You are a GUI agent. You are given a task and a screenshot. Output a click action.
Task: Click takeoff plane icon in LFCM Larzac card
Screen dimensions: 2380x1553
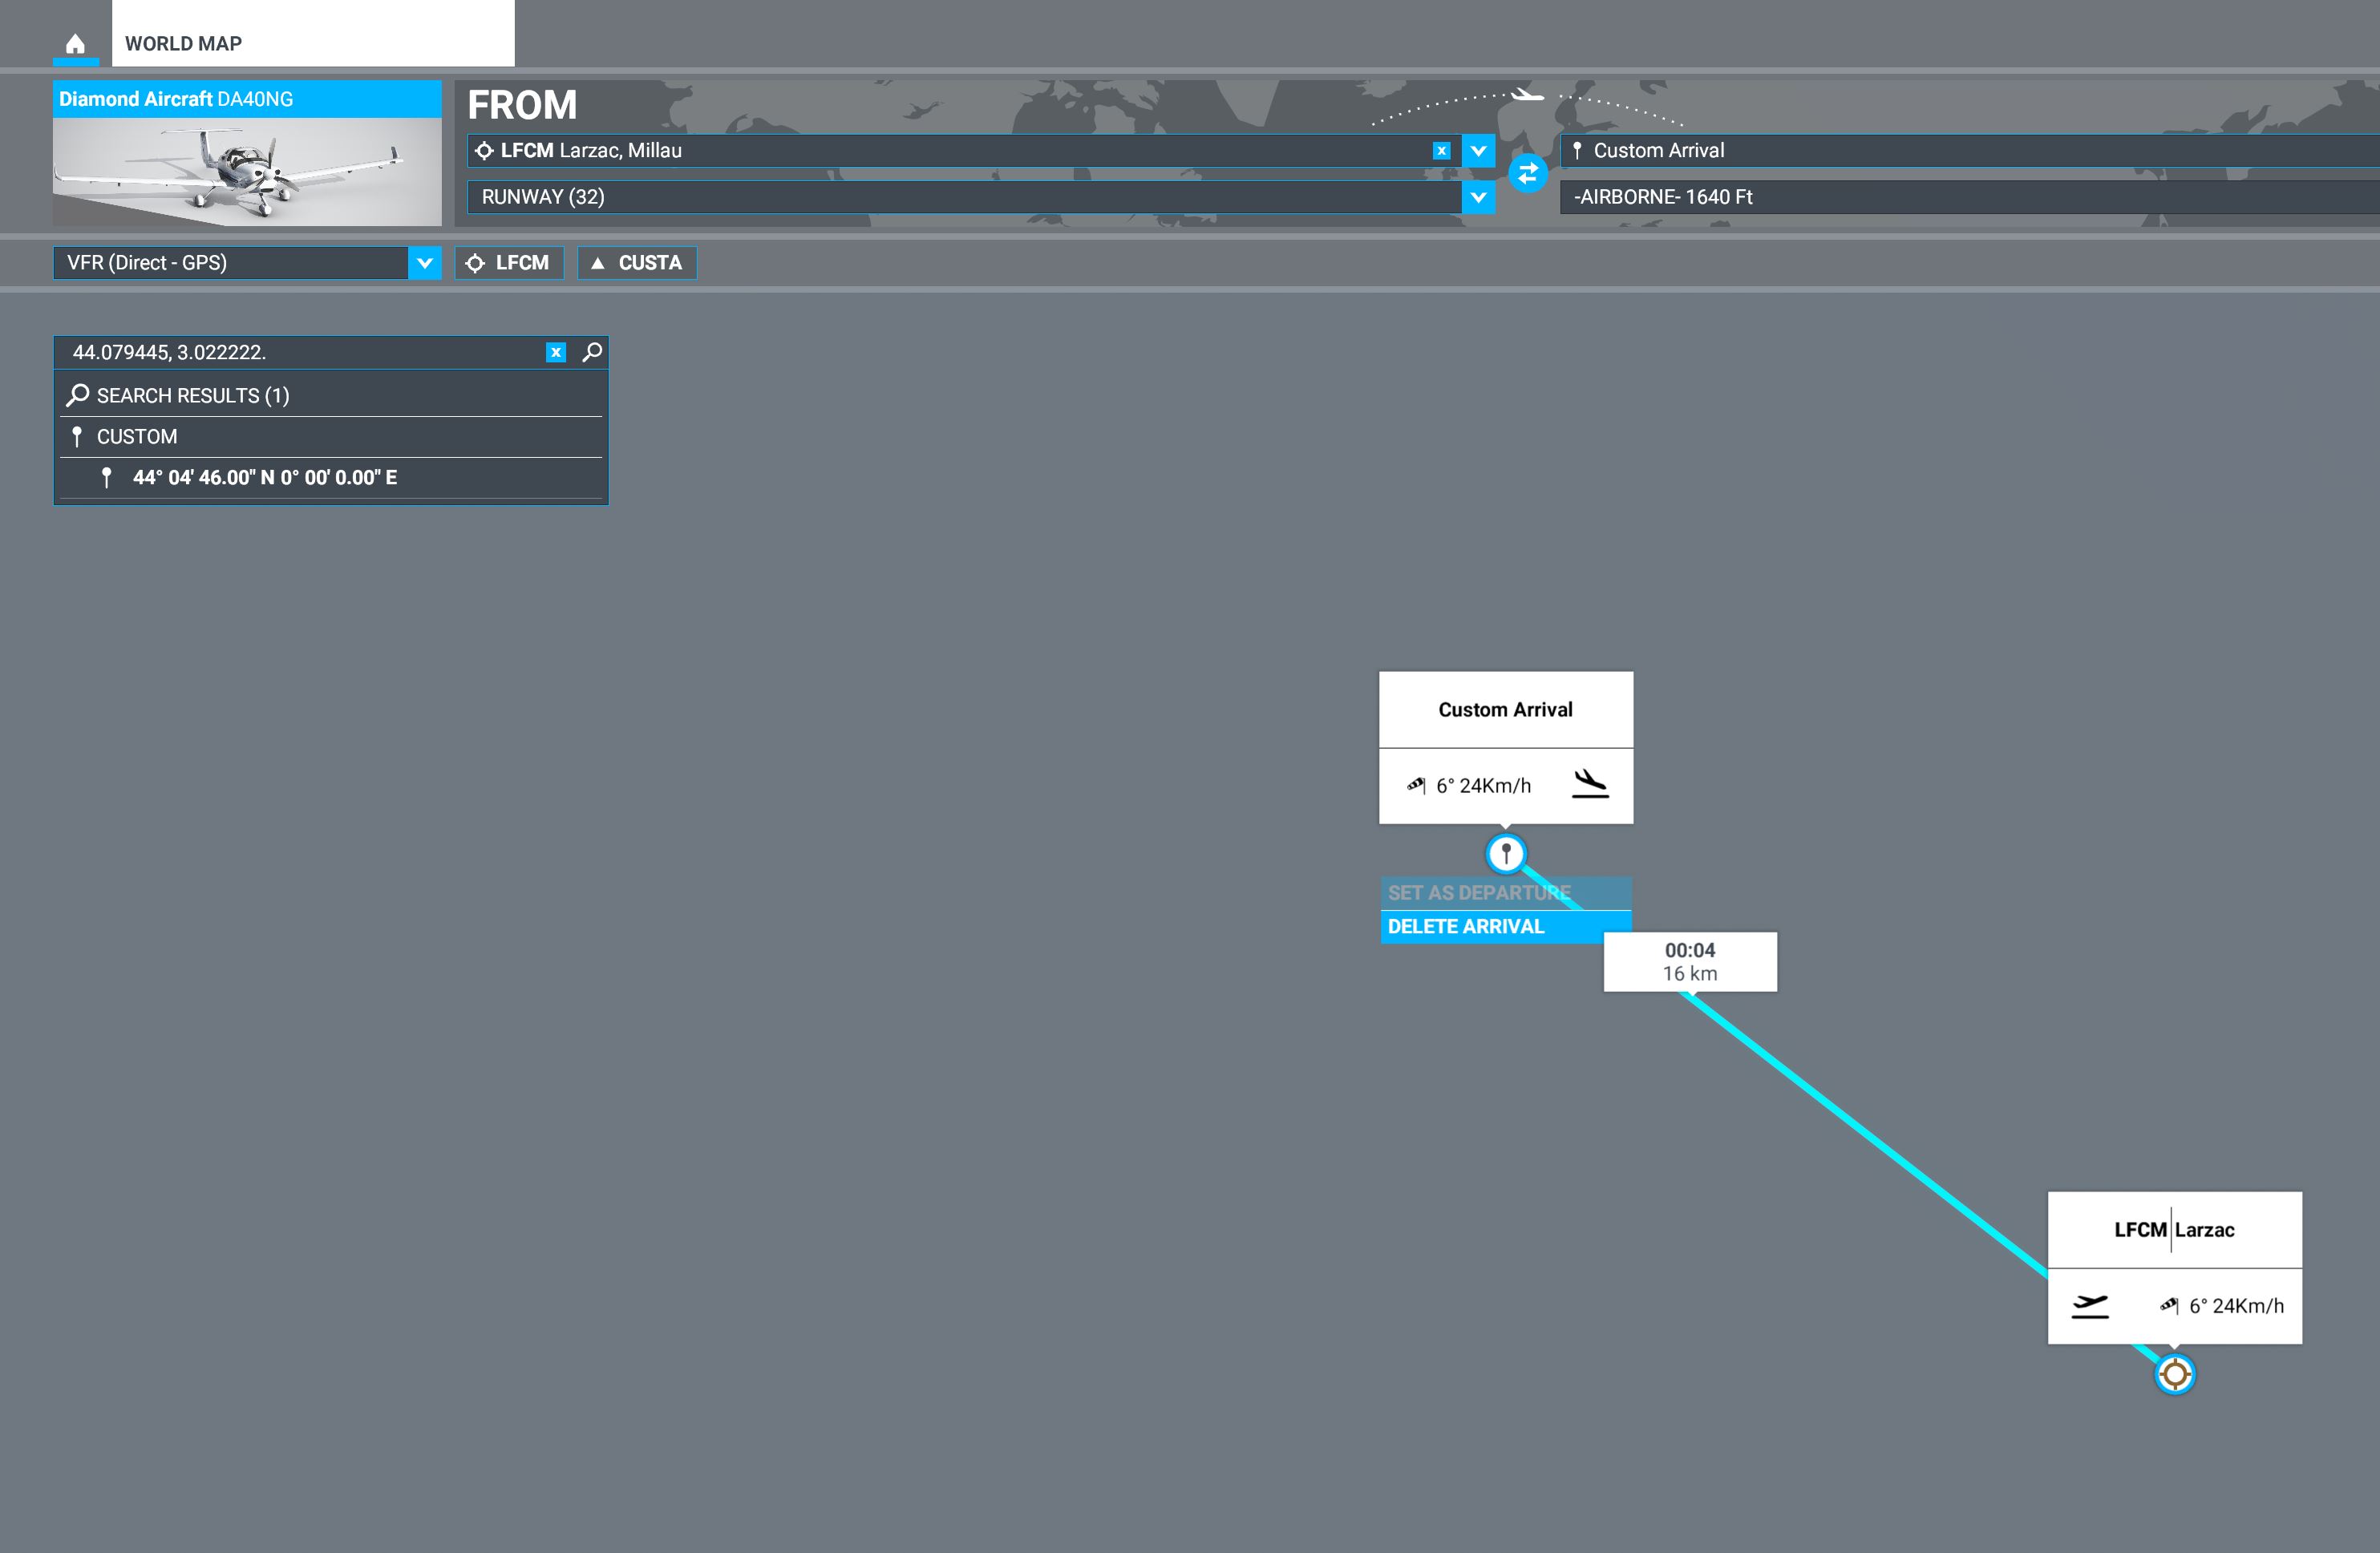point(2089,1305)
